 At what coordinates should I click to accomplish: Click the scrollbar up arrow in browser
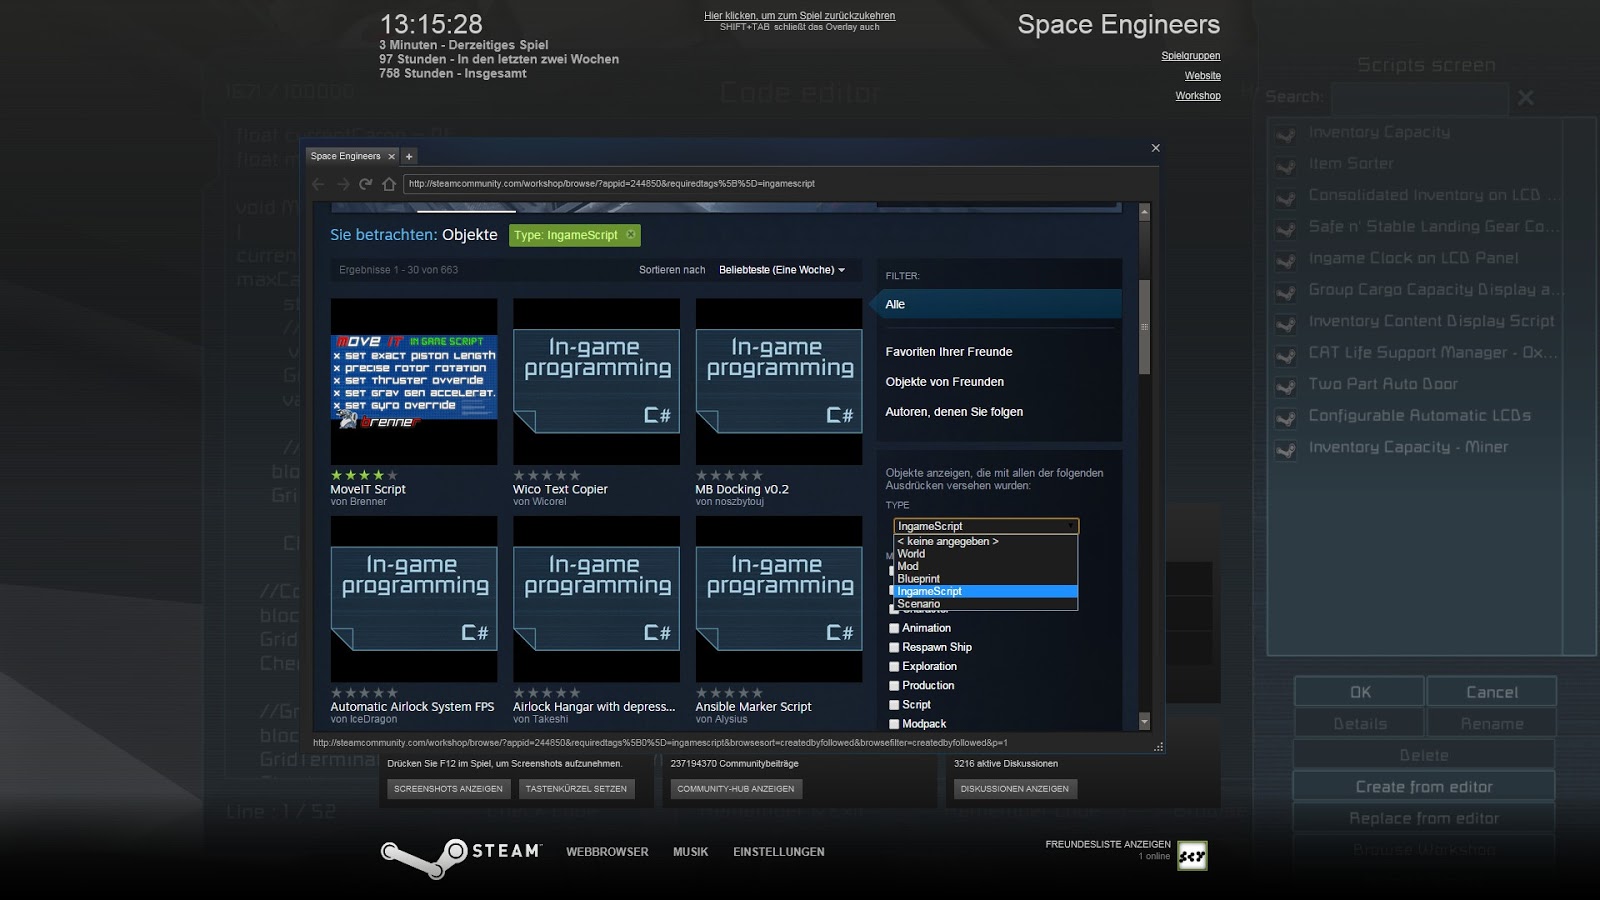tap(1144, 212)
